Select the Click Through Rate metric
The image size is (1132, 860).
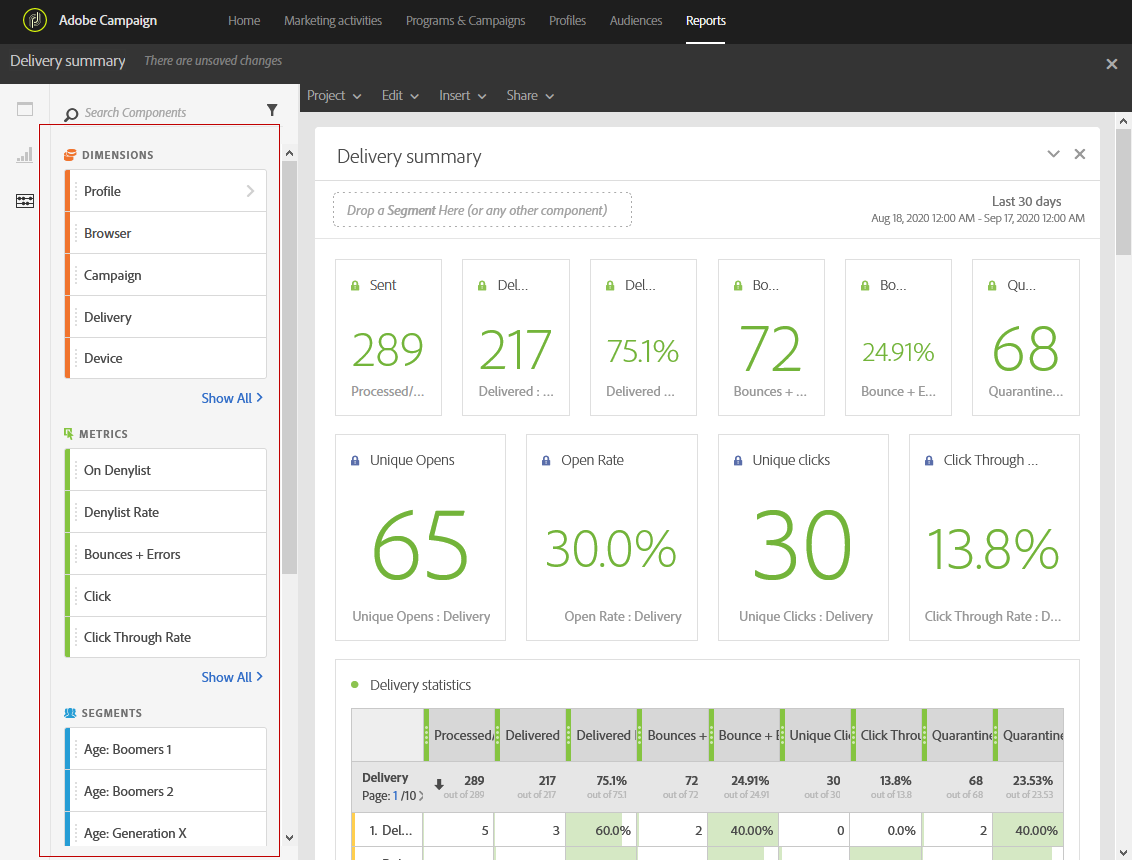(137, 637)
